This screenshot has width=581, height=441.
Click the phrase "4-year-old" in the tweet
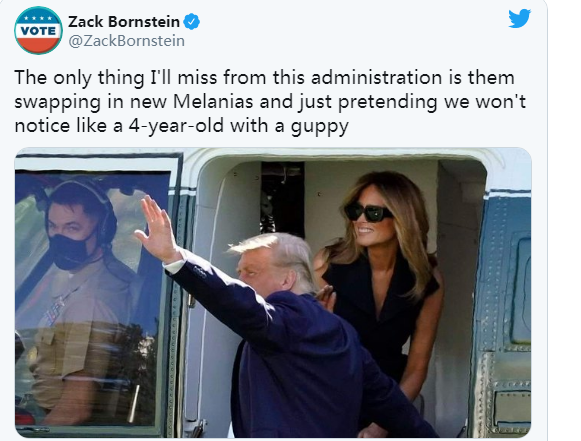176,126
